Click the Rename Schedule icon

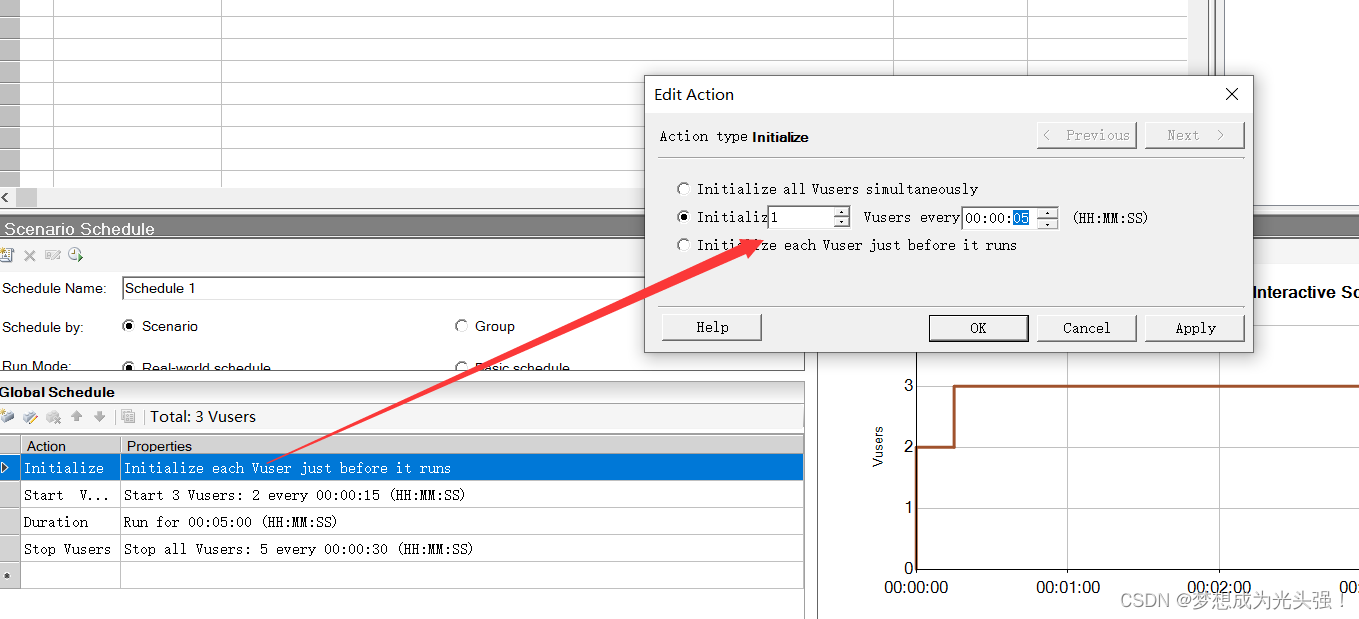click(52, 255)
